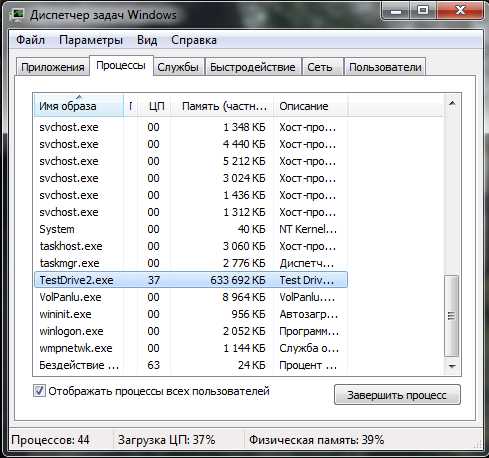
Task: Switch to the Приложения tab
Action: 53,67
